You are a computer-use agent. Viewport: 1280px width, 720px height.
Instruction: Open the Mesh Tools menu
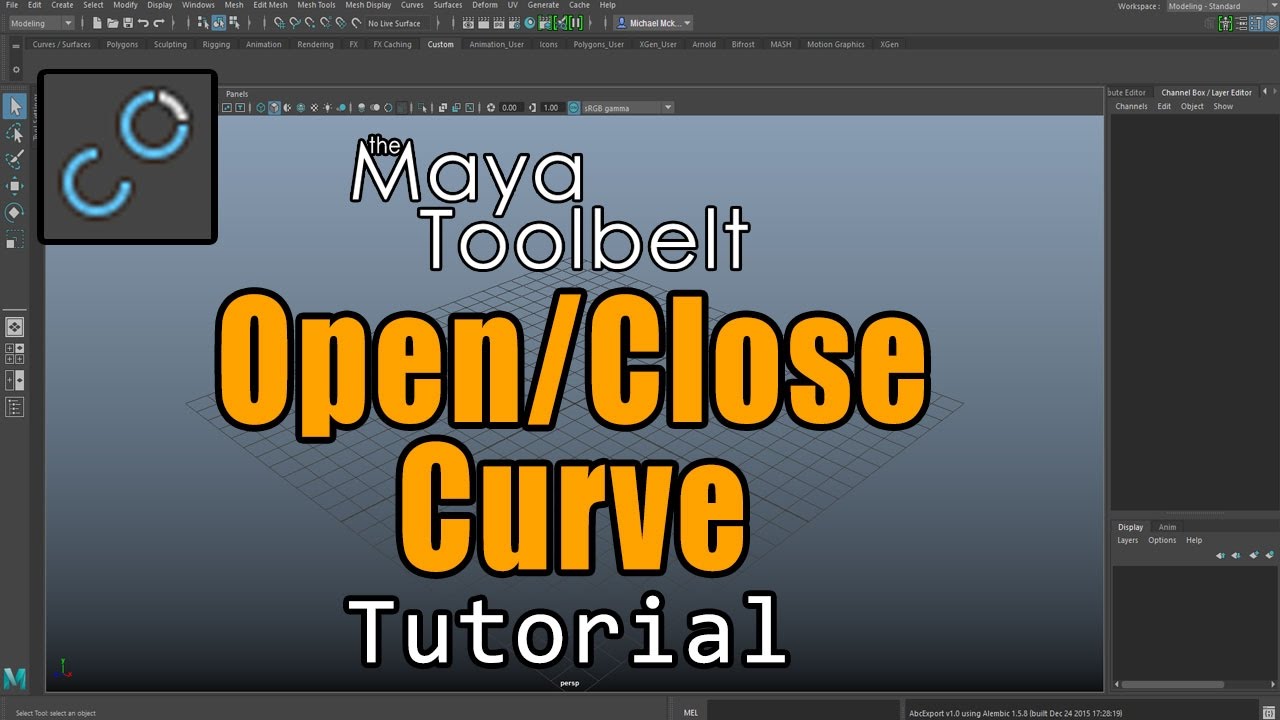[316, 5]
